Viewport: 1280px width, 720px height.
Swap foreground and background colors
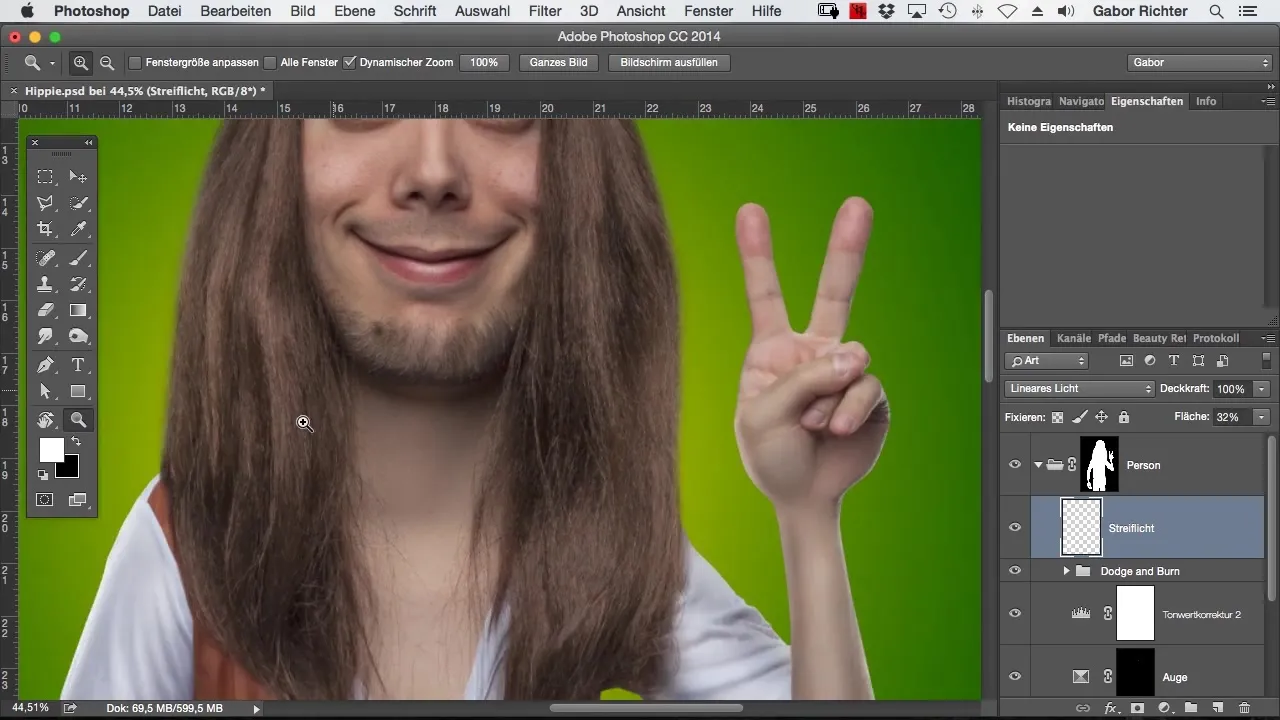(x=75, y=441)
